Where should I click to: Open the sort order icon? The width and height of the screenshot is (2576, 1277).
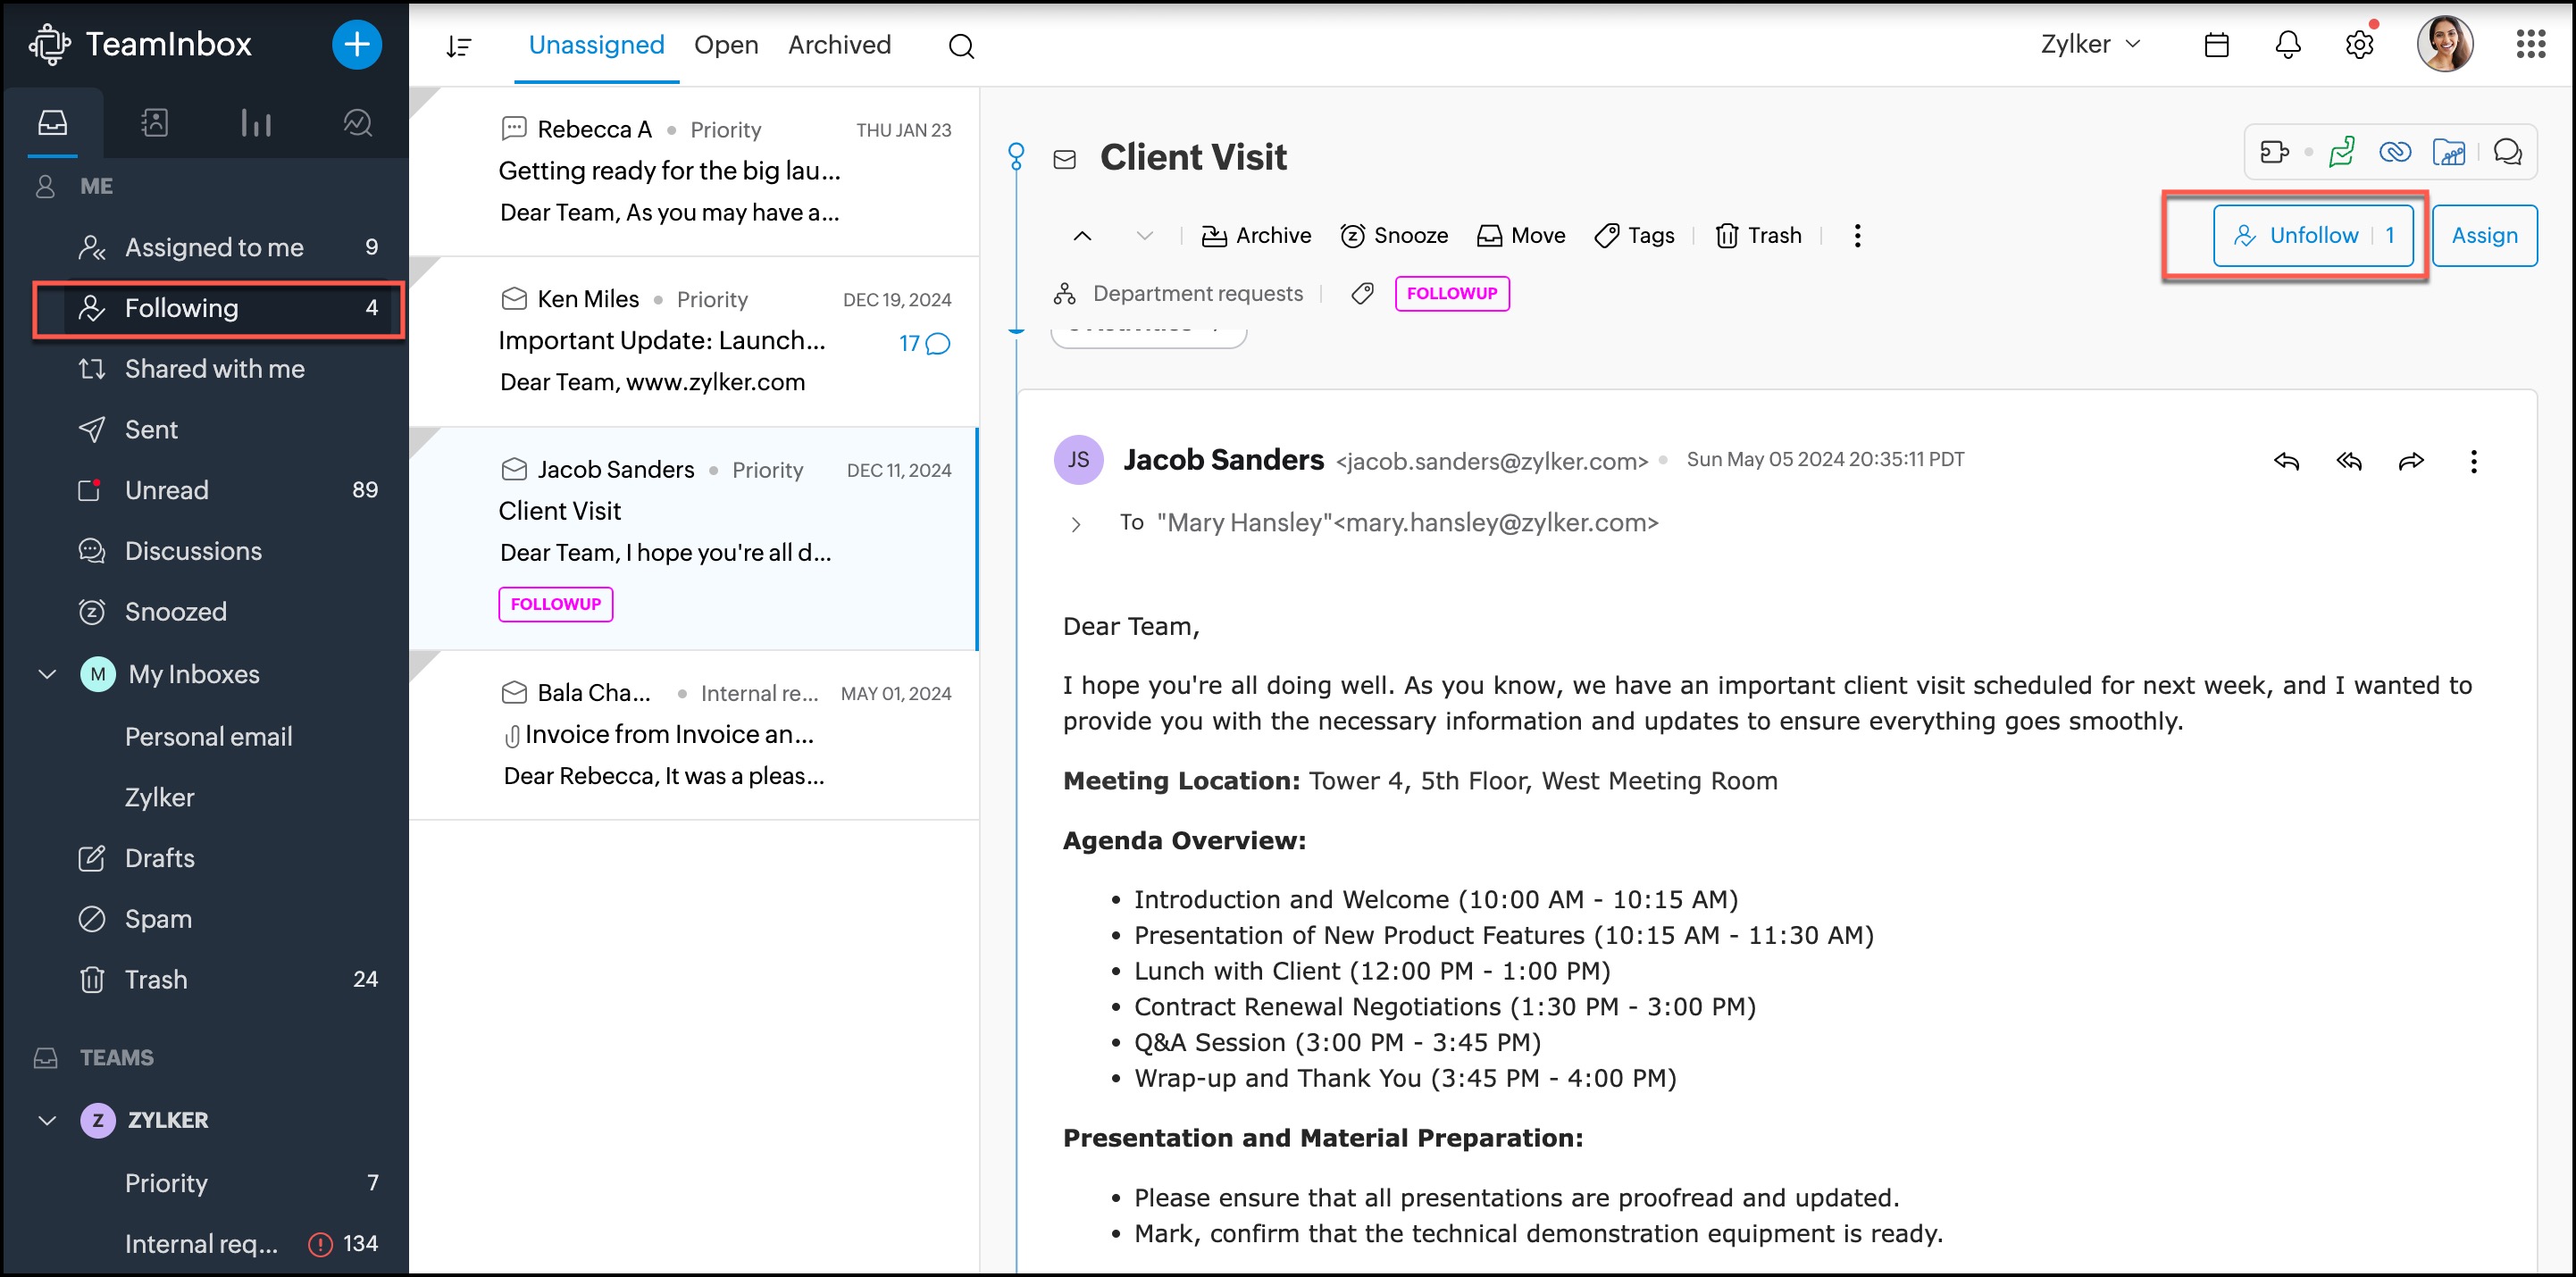(459, 46)
